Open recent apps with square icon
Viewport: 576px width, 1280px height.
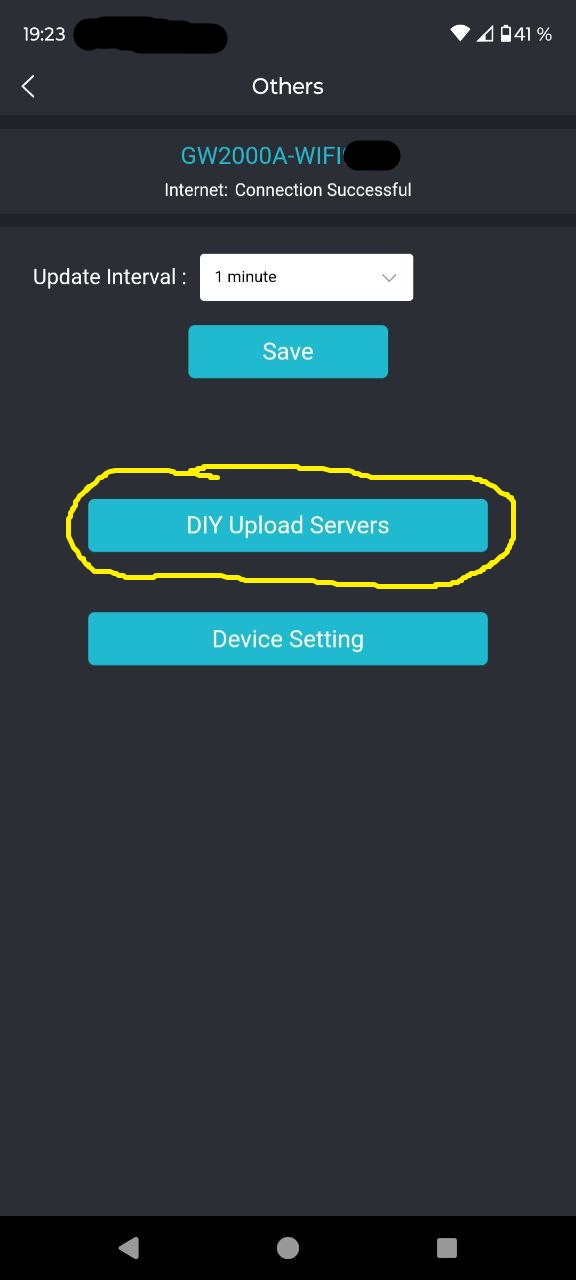447,1247
